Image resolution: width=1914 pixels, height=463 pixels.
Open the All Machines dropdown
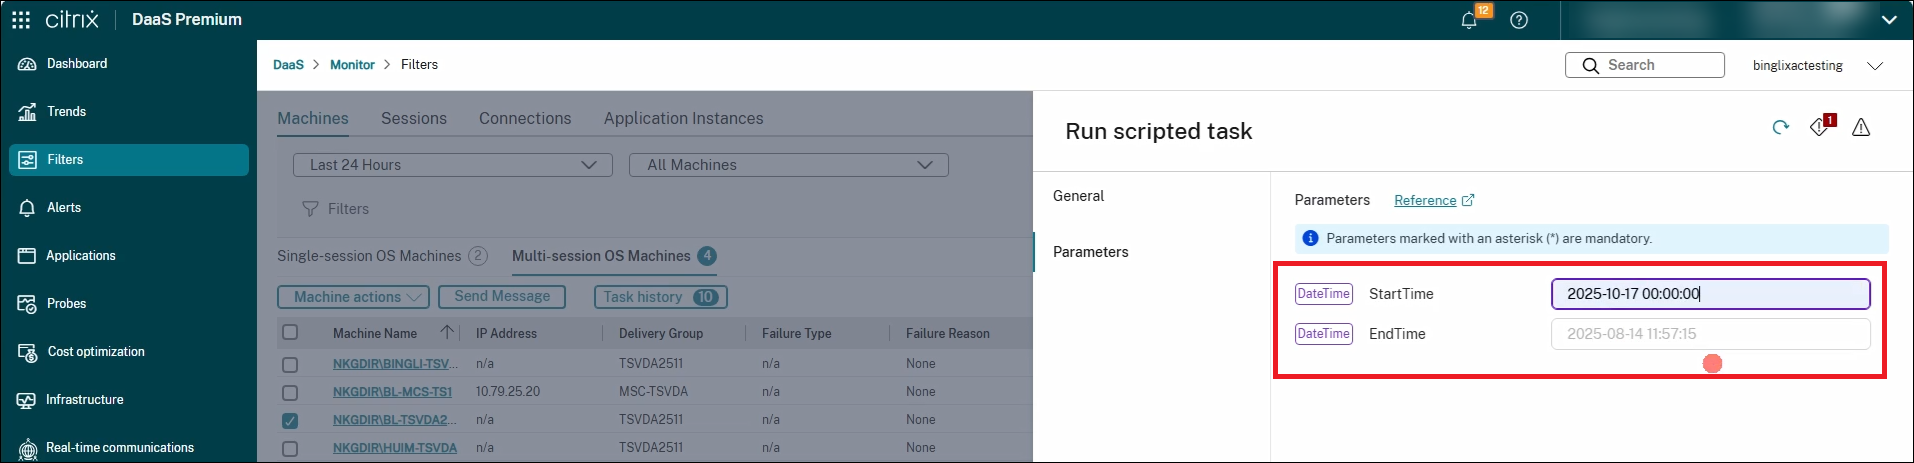point(789,165)
